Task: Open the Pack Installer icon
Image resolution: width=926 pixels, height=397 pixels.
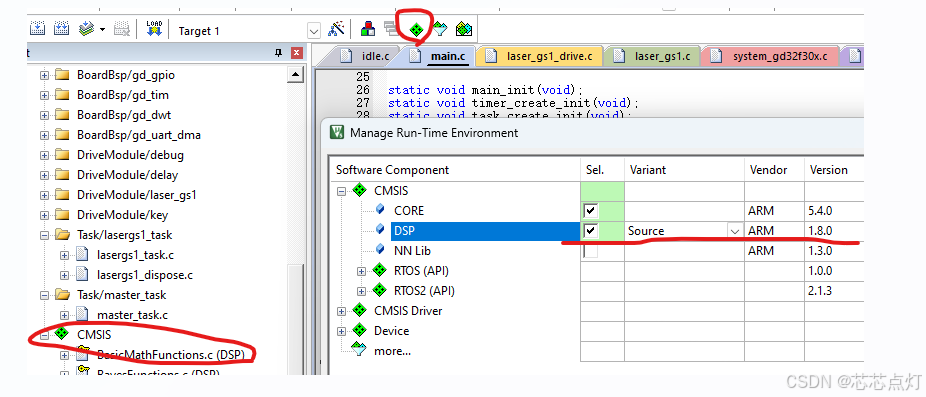Action: [464, 28]
